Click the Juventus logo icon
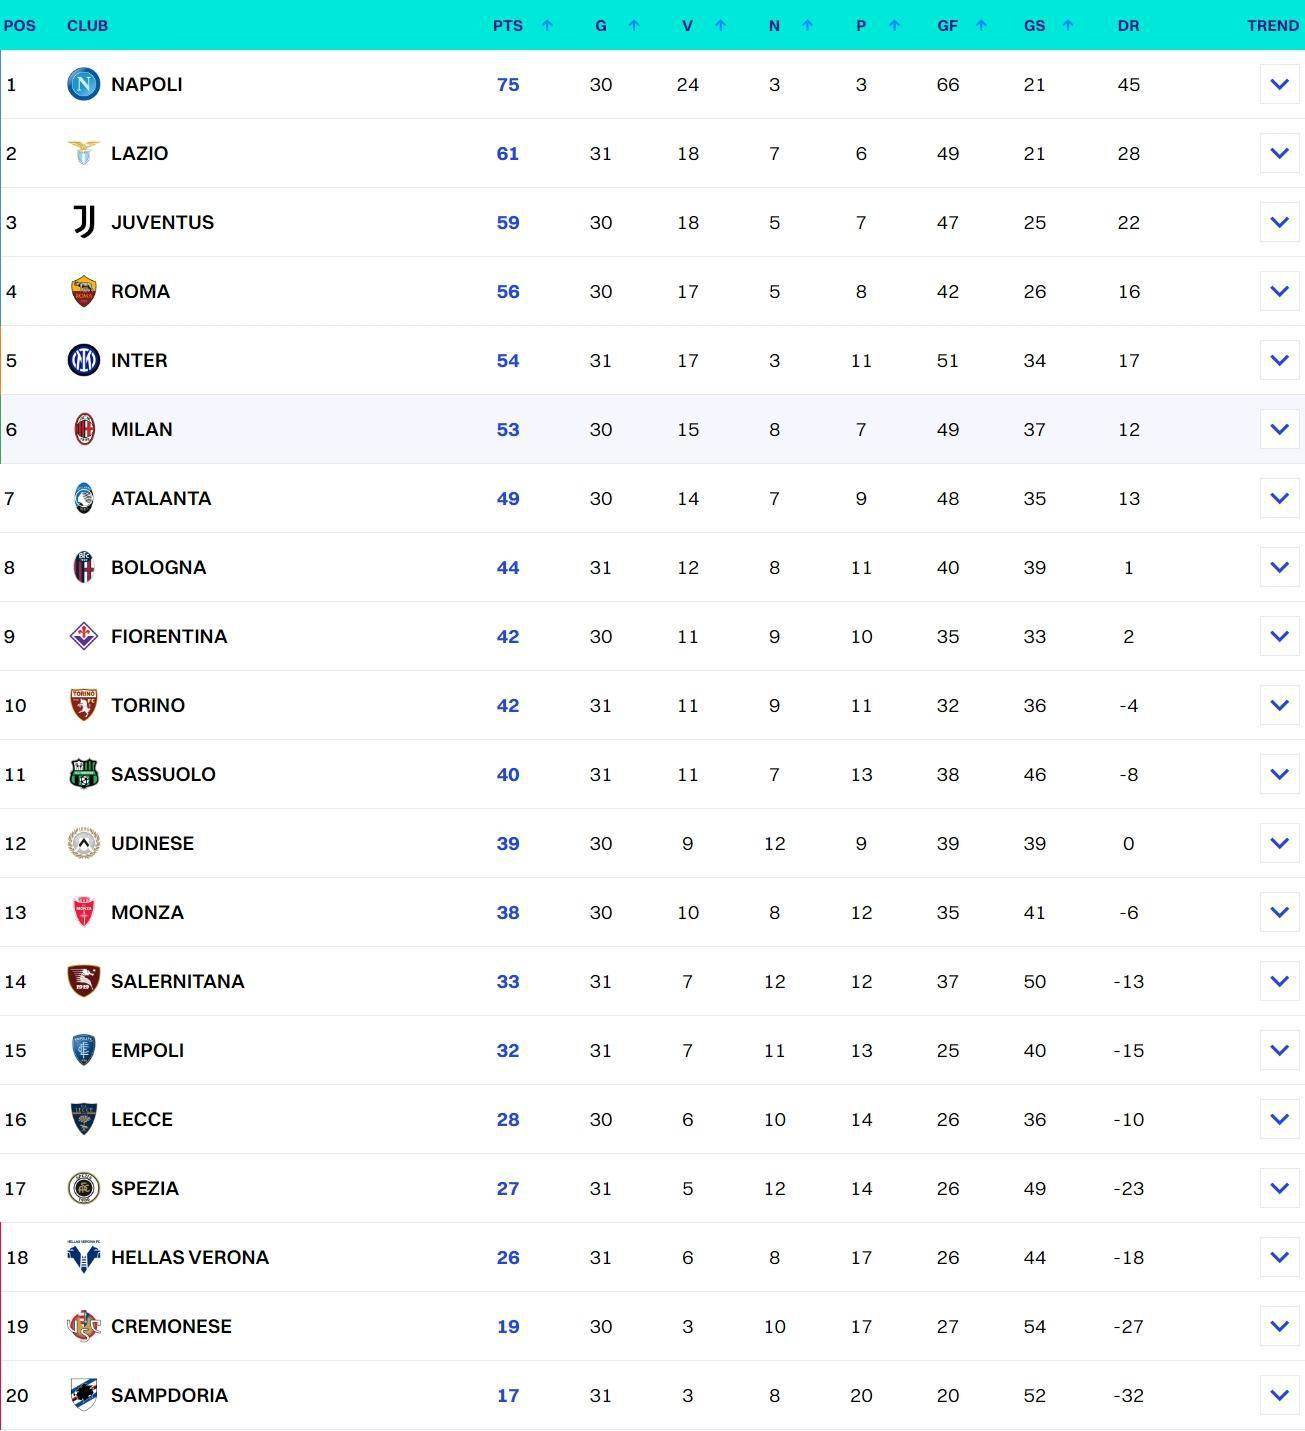The height and width of the screenshot is (1431, 1305). tap(84, 222)
